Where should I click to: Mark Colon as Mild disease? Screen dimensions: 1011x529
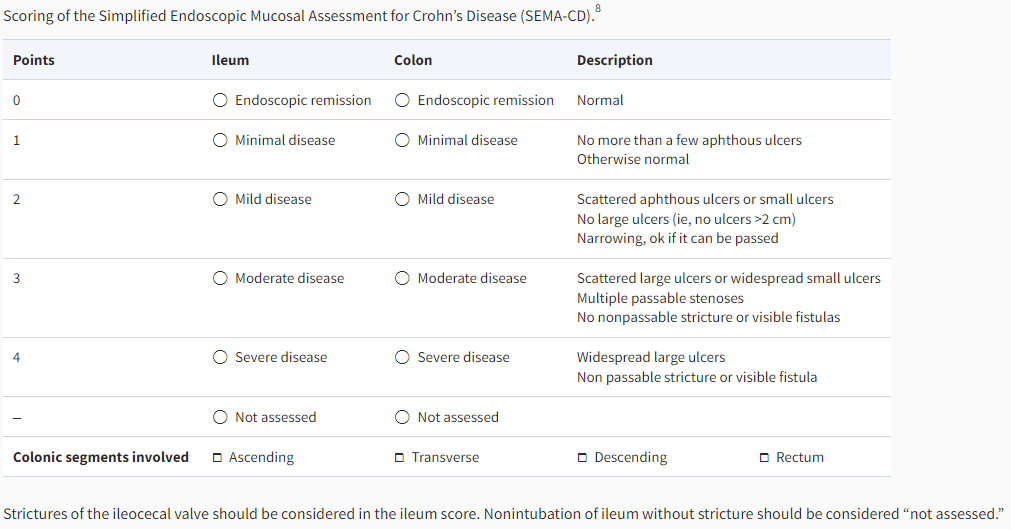pyautogui.click(x=402, y=199)
